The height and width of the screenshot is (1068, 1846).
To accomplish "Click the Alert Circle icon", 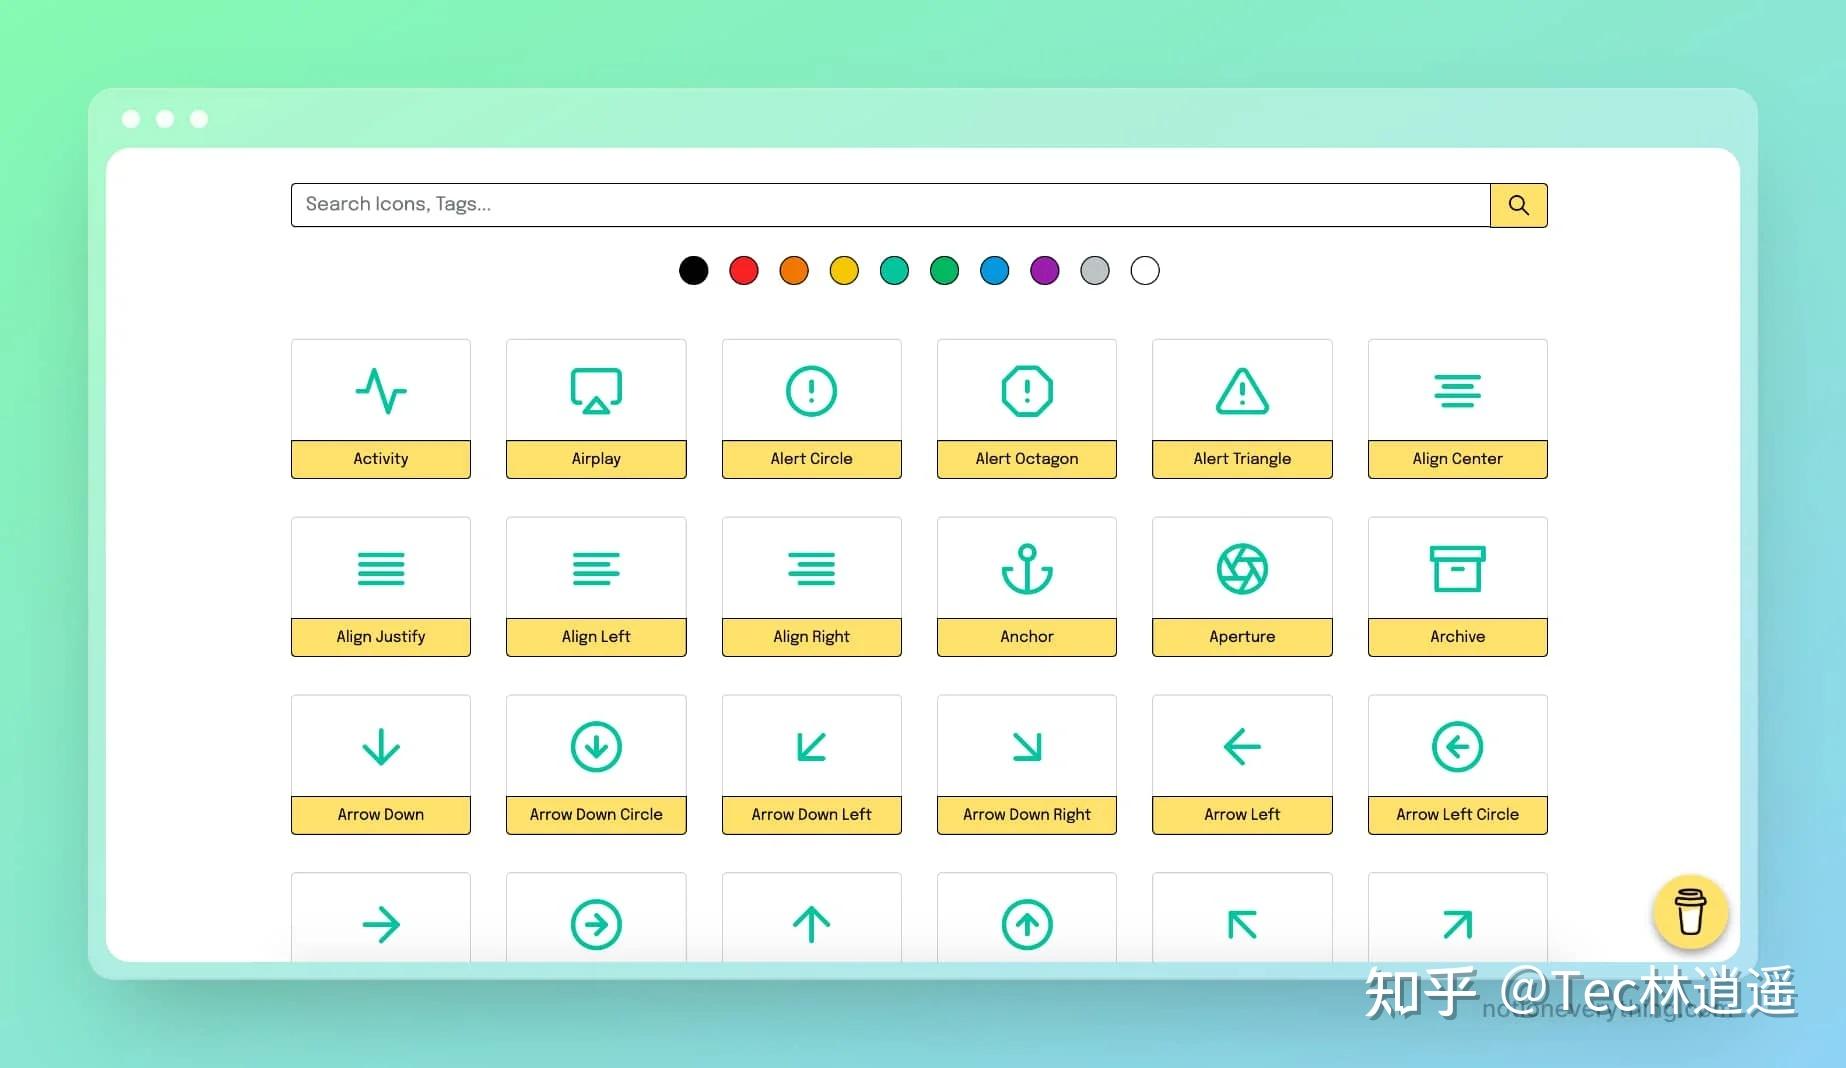I will 811,391.
